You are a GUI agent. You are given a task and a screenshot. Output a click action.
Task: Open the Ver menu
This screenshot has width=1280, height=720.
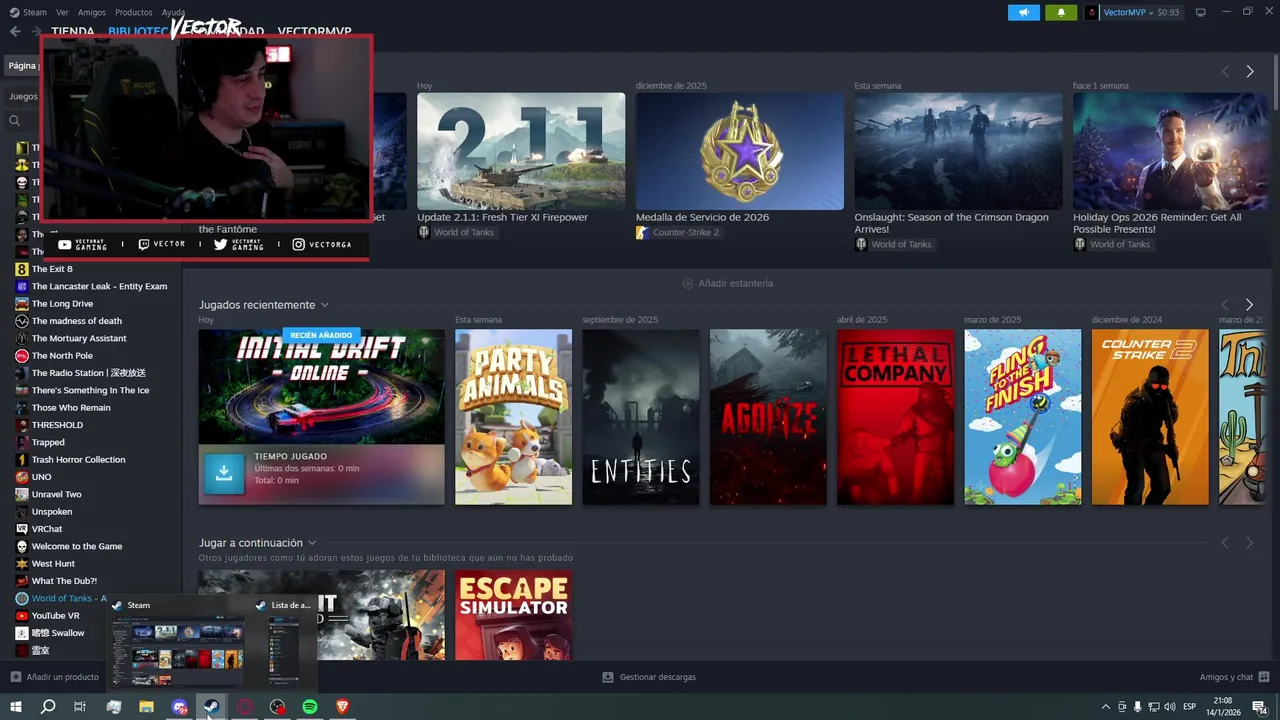63,12
